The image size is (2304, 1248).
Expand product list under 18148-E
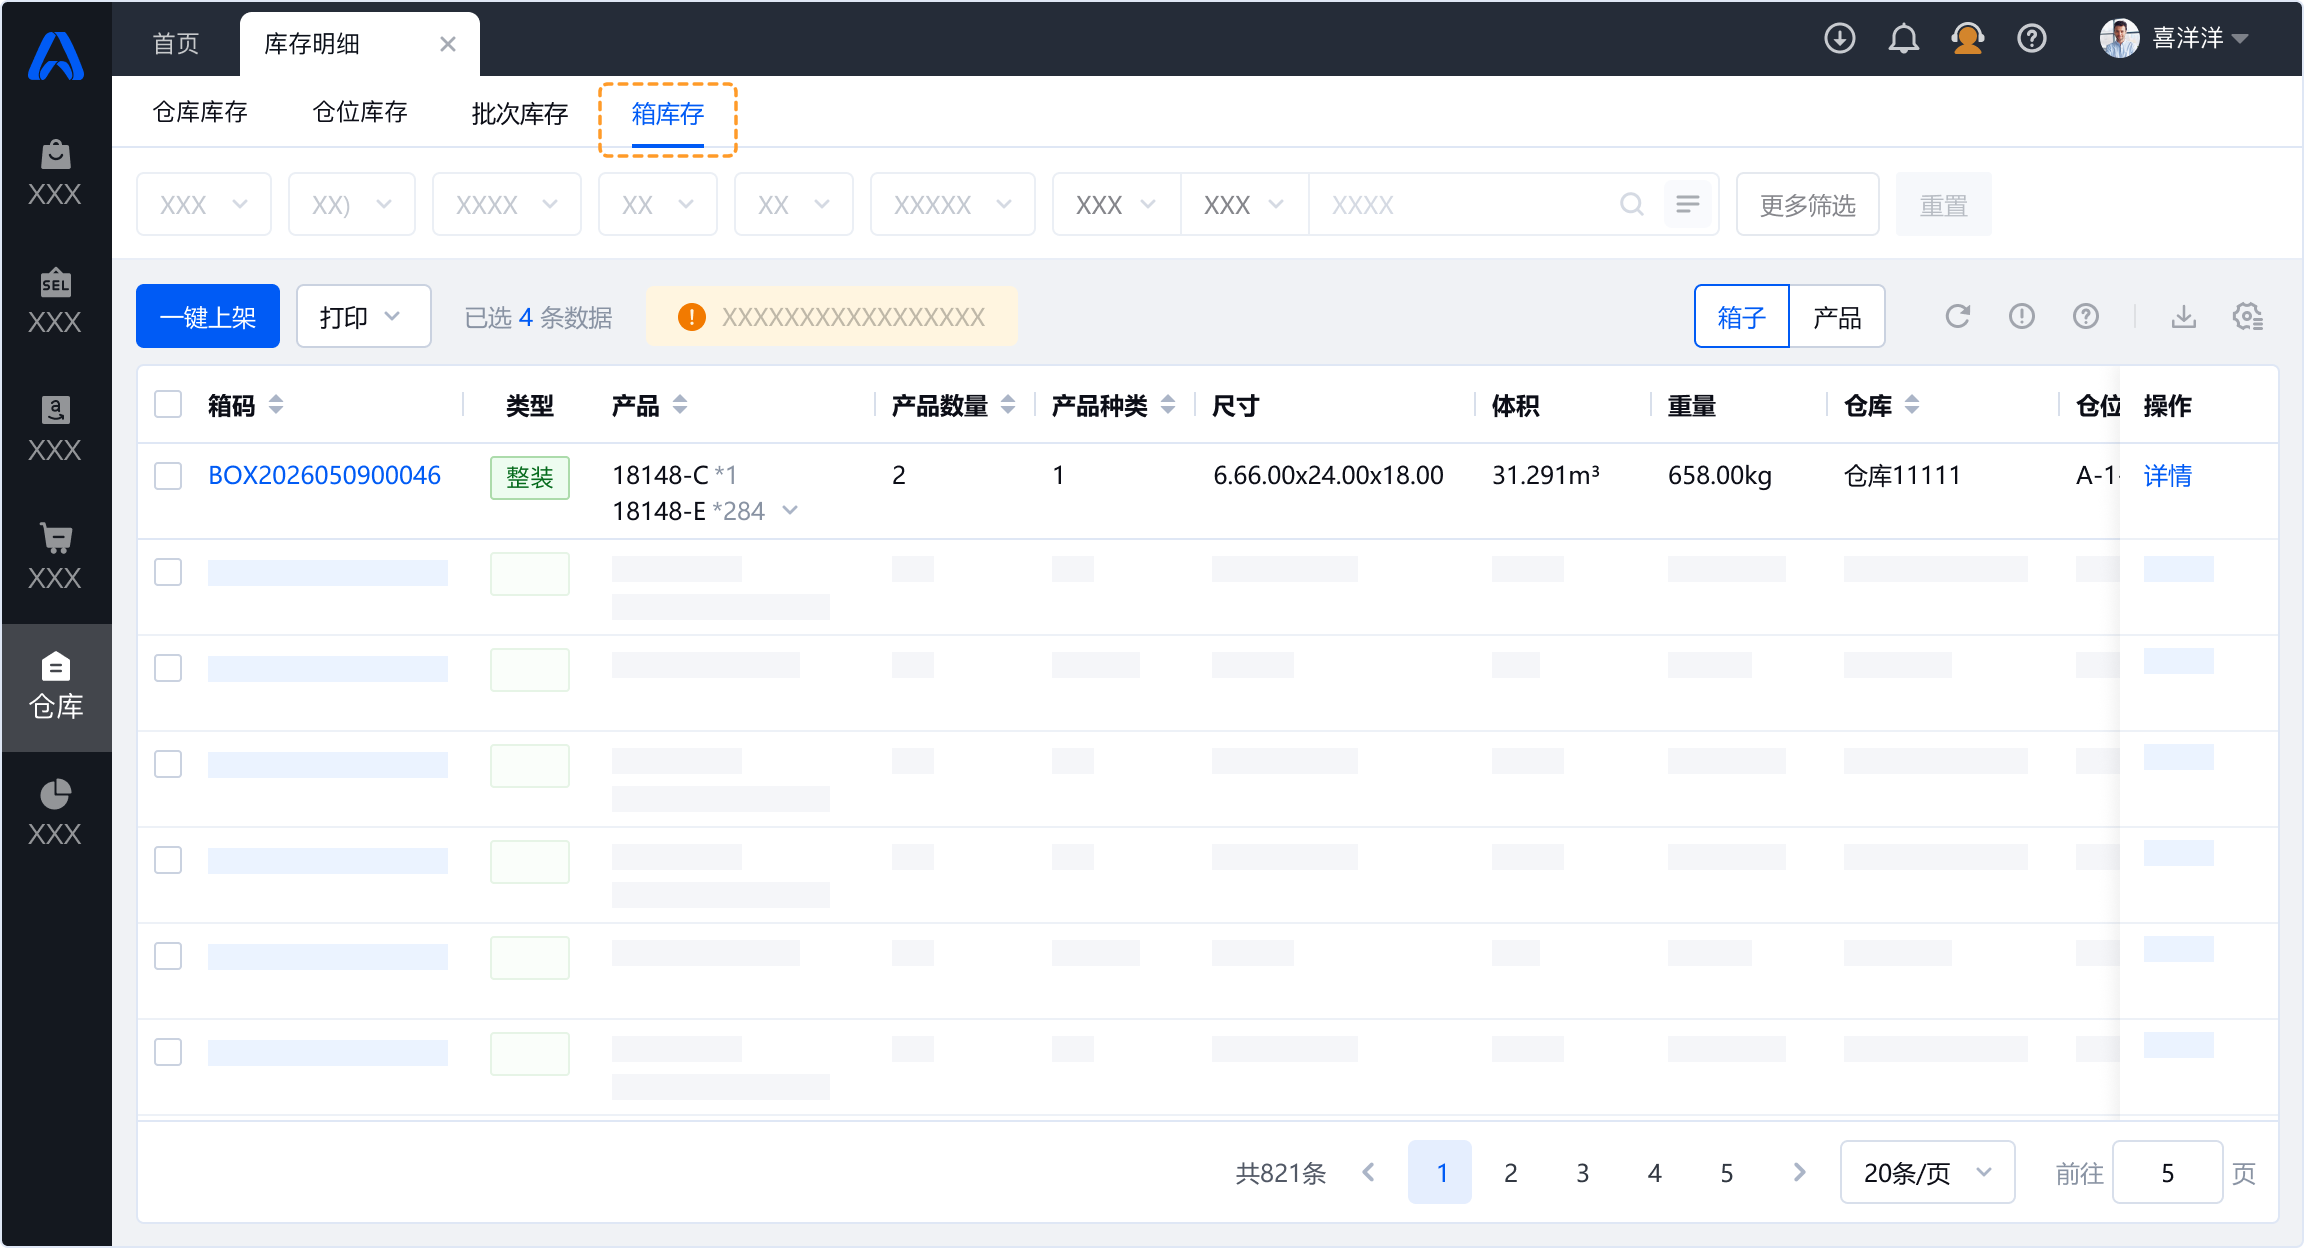coord(790,511)
